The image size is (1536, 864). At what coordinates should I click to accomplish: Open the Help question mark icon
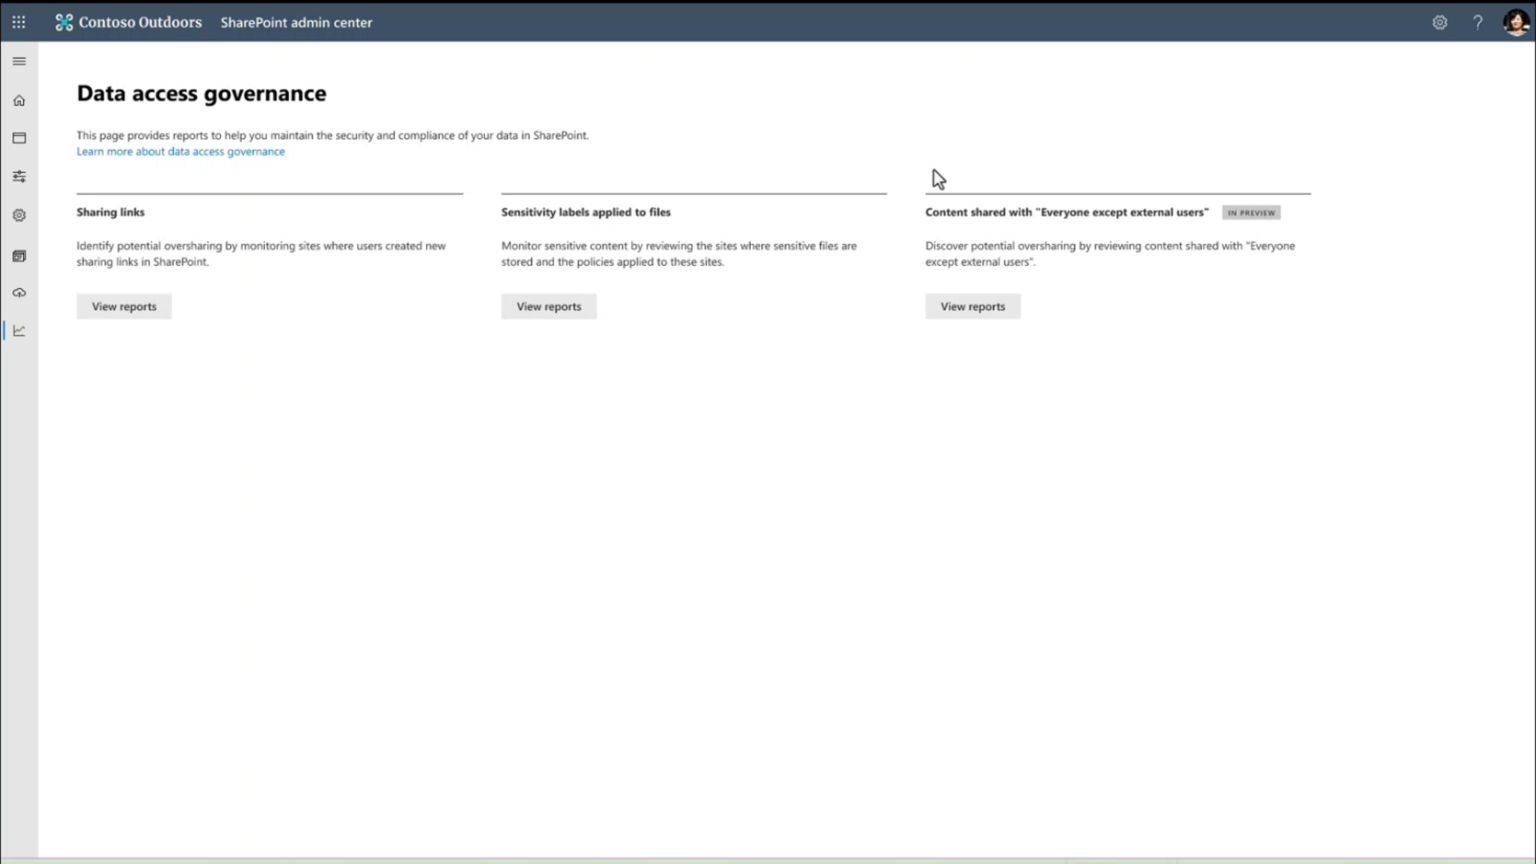(1477, 22)
